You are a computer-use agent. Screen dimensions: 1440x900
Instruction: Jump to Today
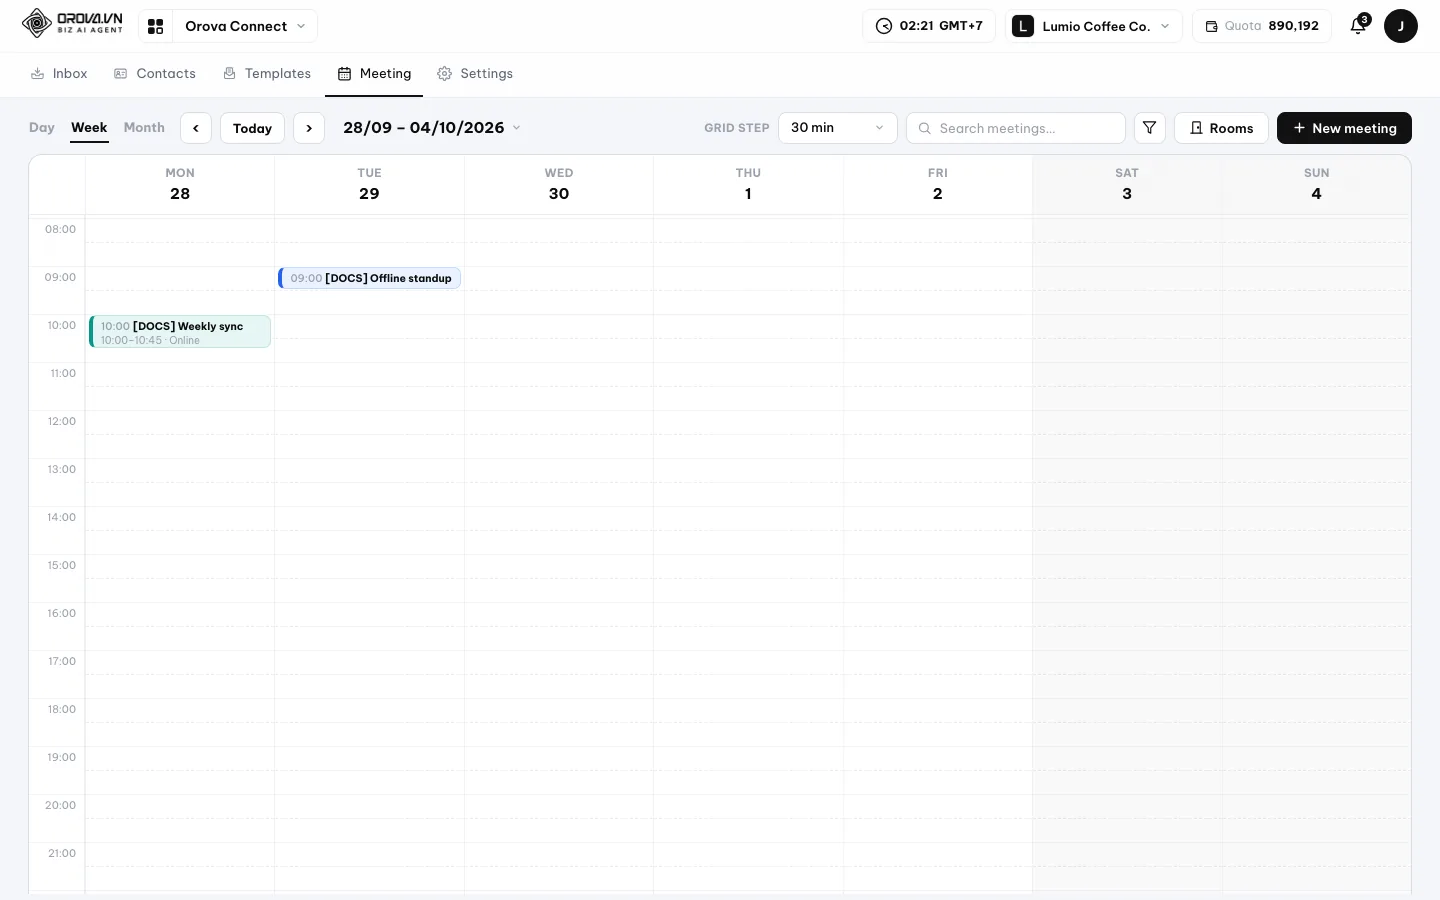[252, 128]
